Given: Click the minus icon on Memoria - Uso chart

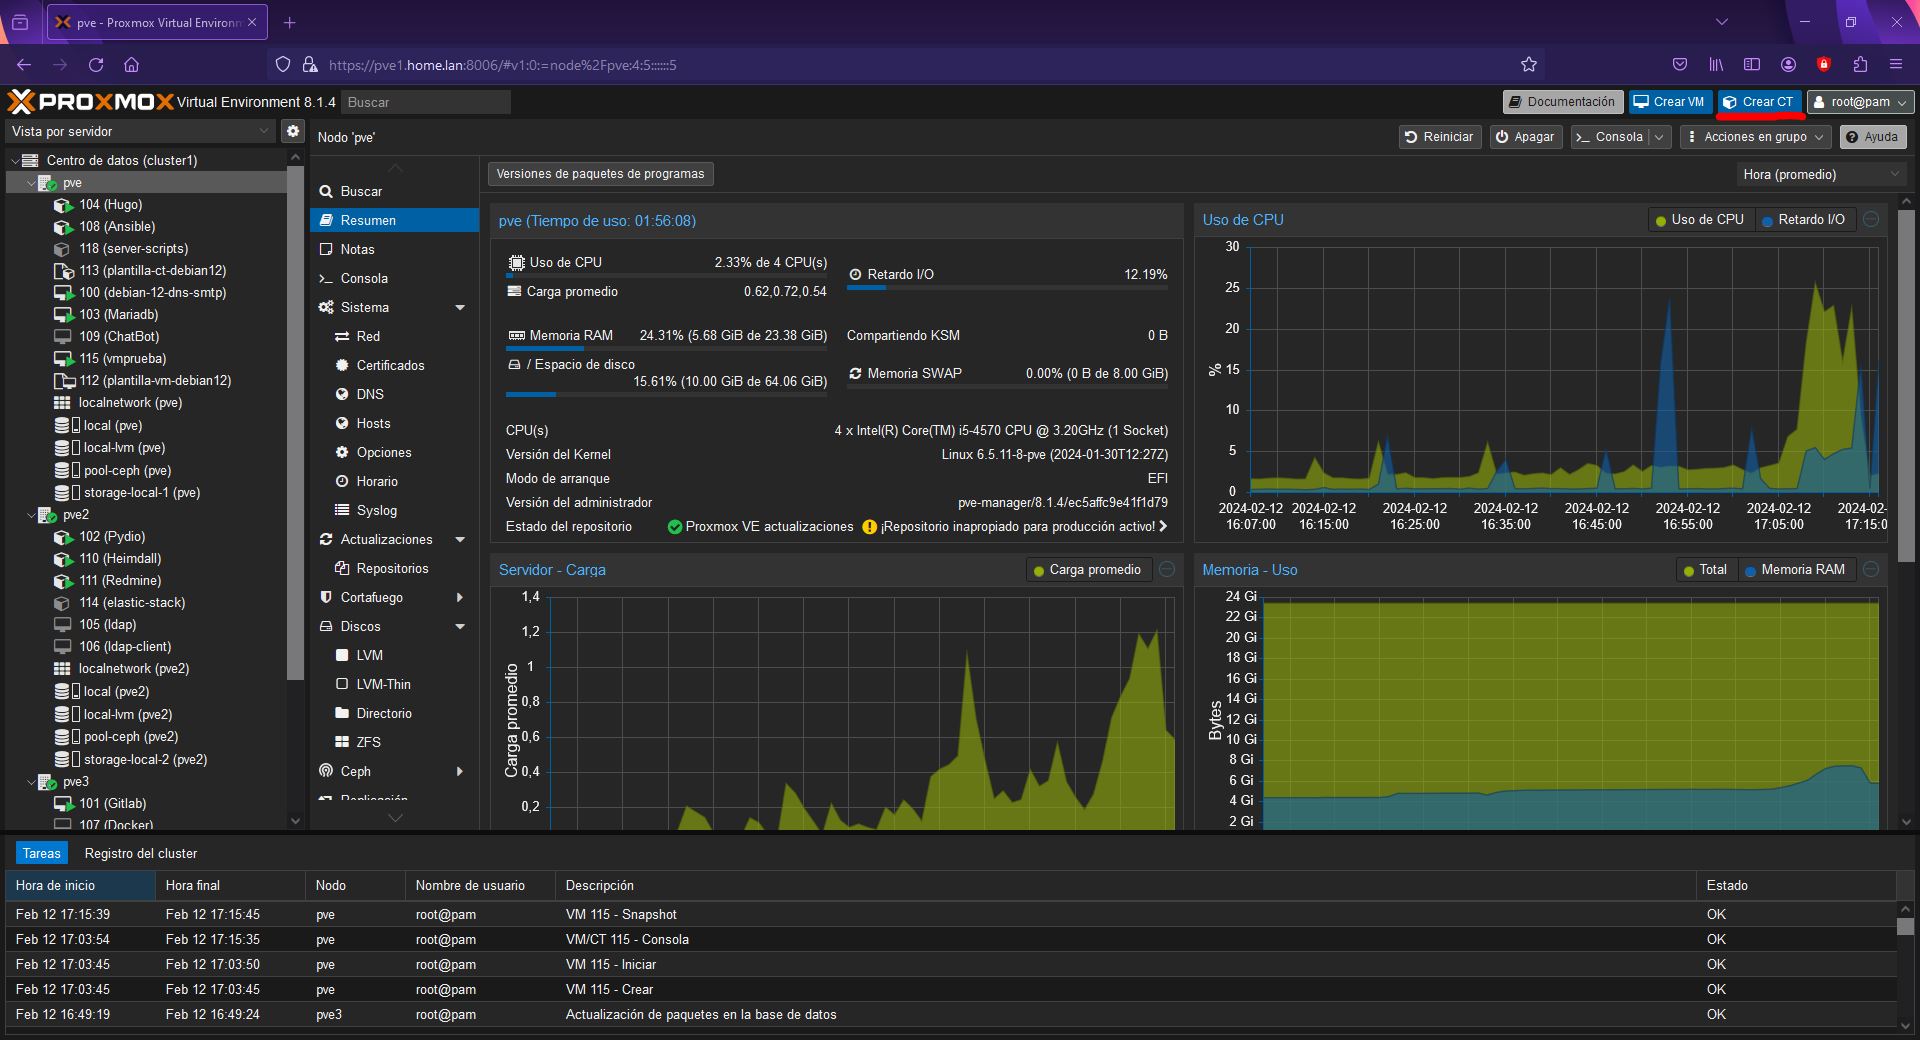Looking at the screenshot, I should coord(1871,569).
